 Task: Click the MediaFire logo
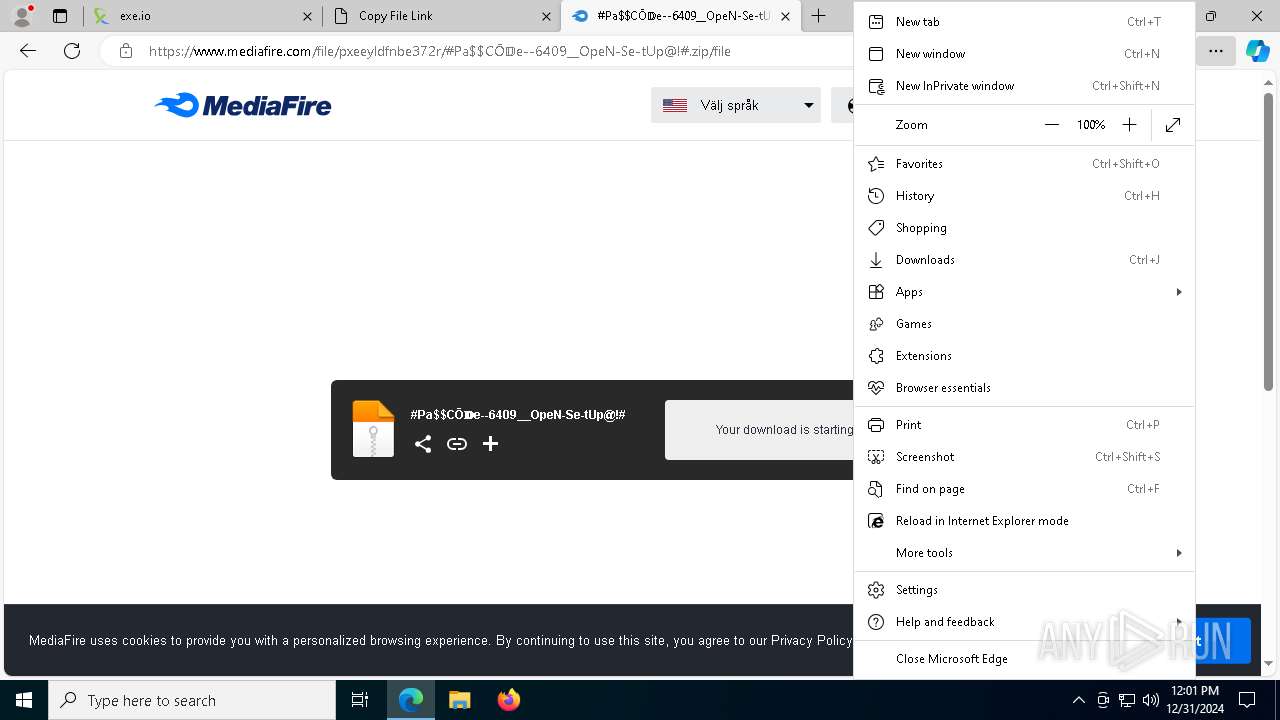[243, 105]
